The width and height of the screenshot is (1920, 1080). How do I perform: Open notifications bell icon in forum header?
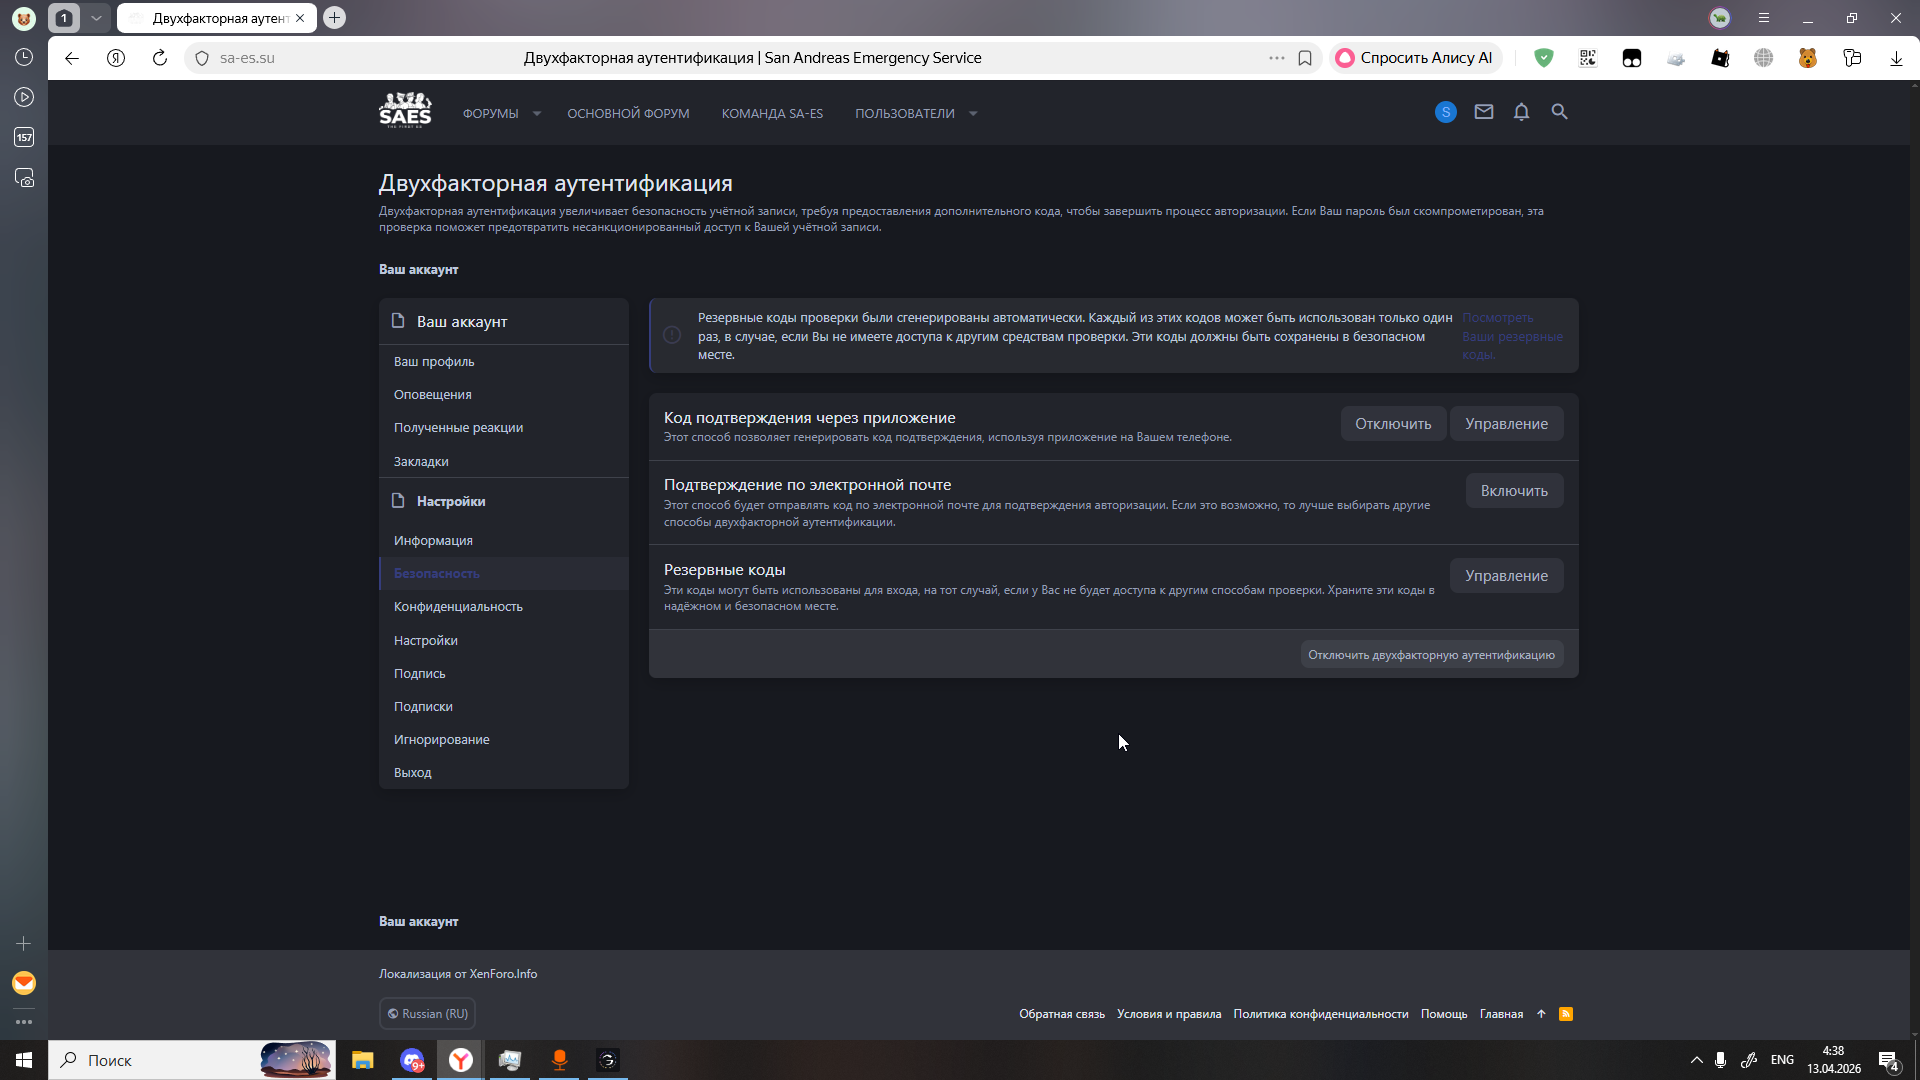point(1521,112)
